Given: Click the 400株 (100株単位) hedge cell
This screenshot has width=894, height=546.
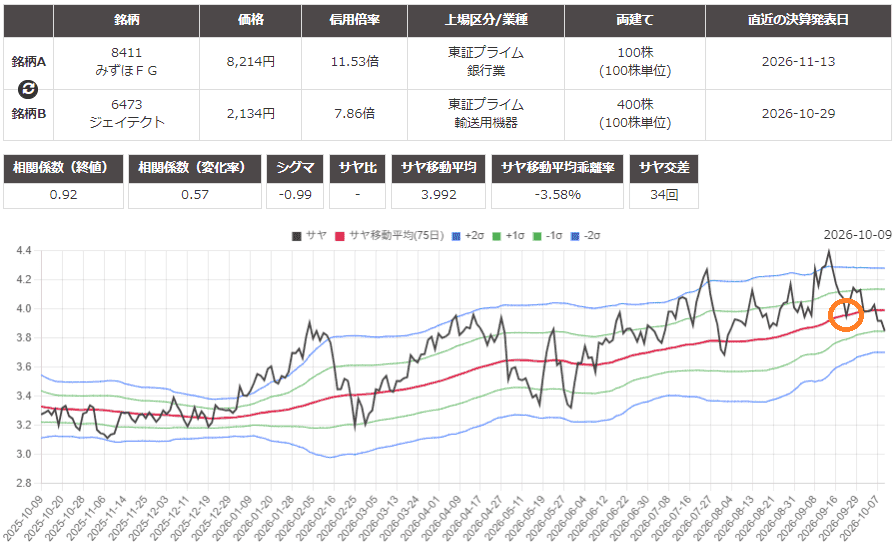Looking at the screenshot, I should [x=635, y=113].
